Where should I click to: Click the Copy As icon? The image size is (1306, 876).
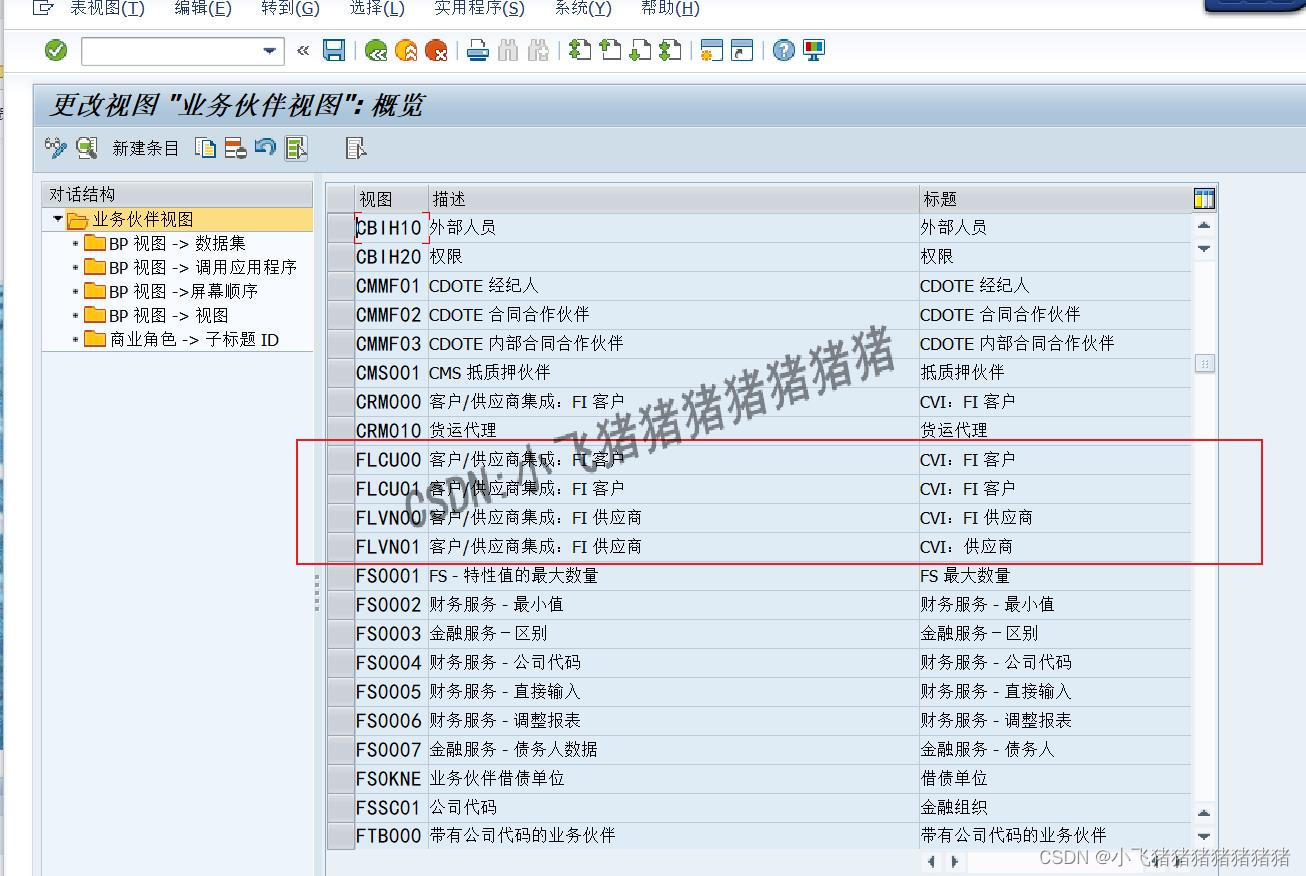(205, 148)
